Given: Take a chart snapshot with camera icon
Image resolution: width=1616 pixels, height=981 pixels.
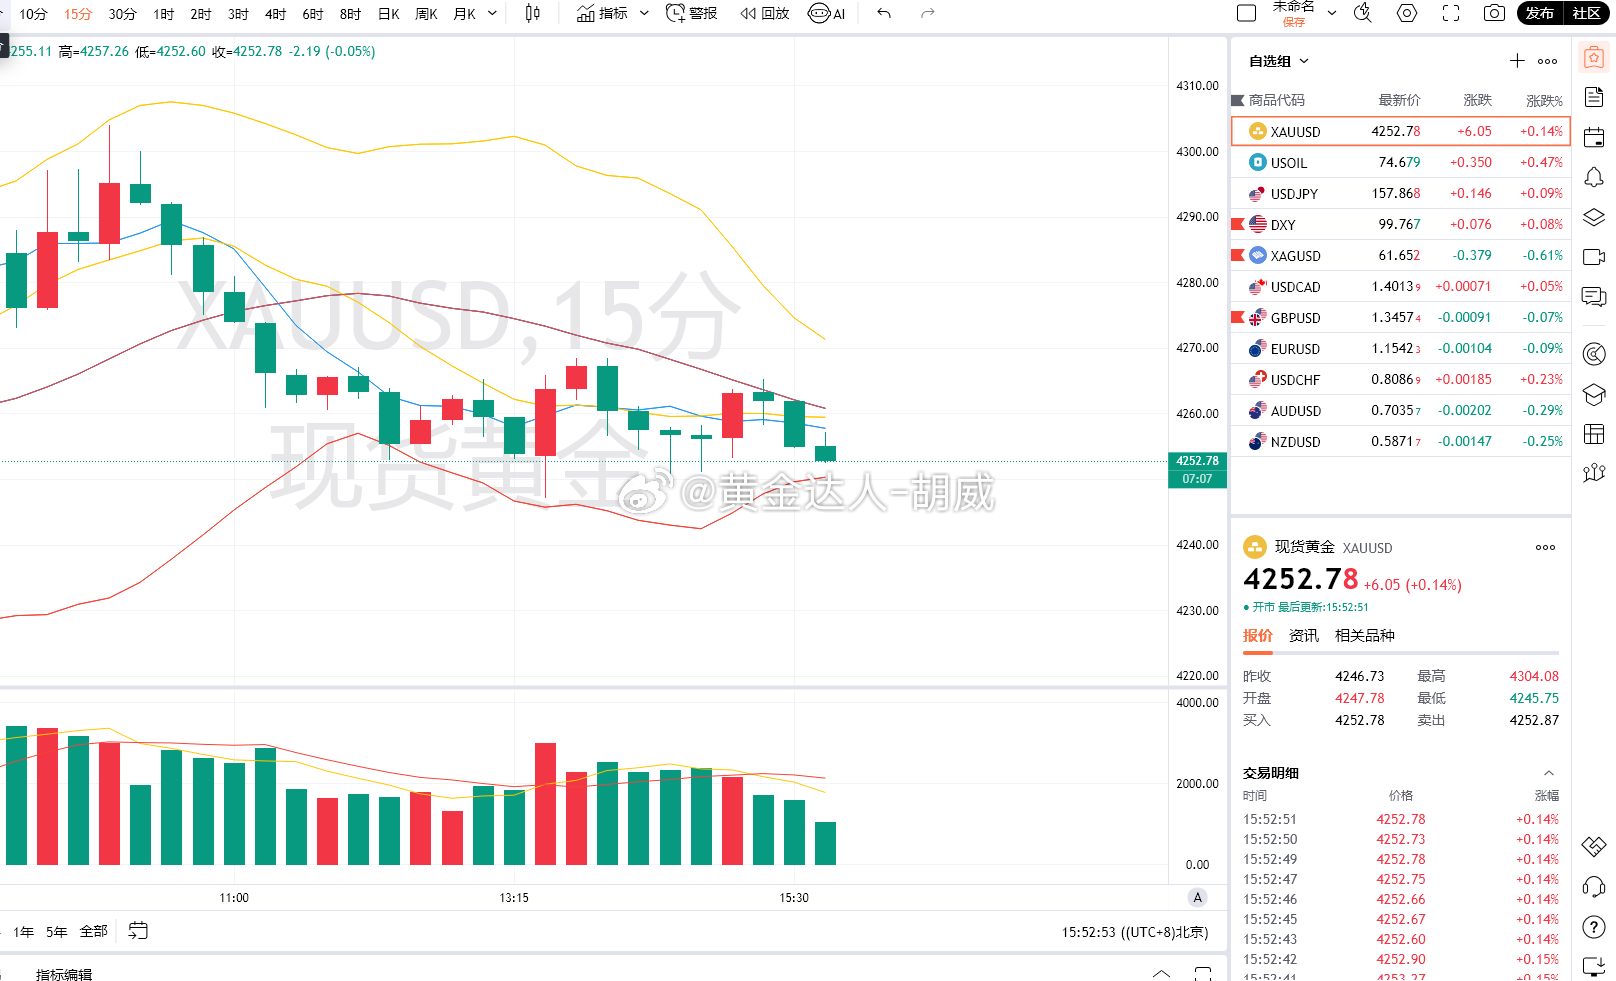Looking at the screenshot, I should 1494,13.
